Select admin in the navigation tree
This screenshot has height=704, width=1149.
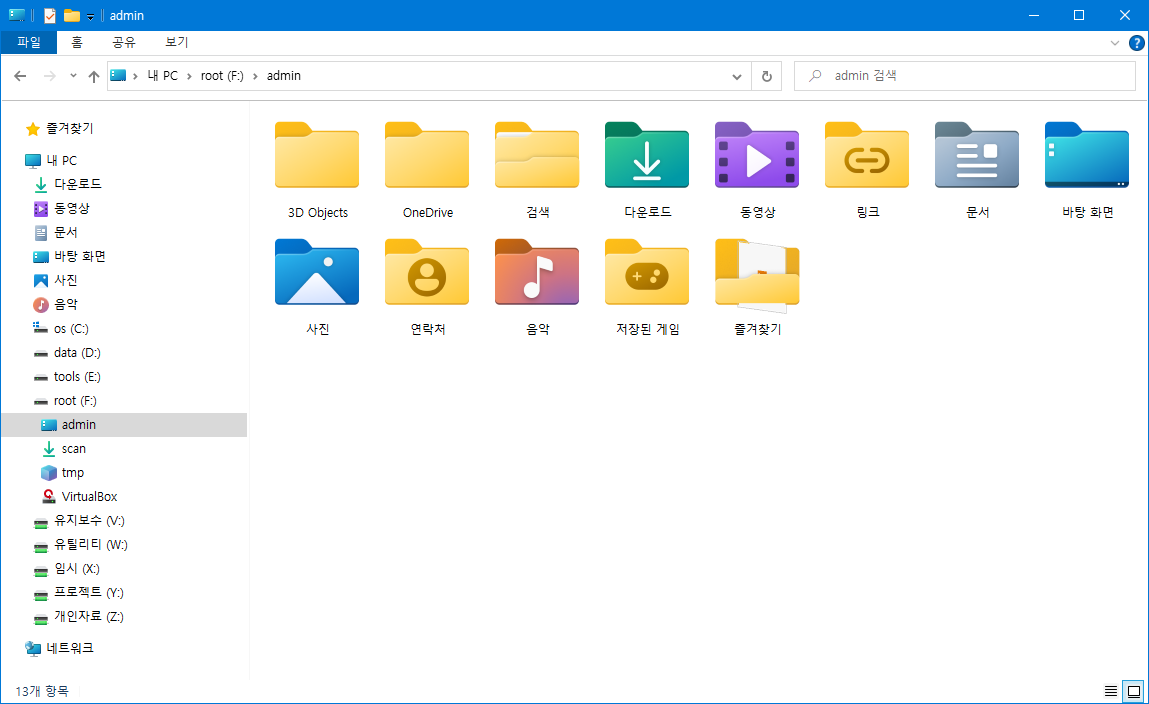[x=125, y=425]
